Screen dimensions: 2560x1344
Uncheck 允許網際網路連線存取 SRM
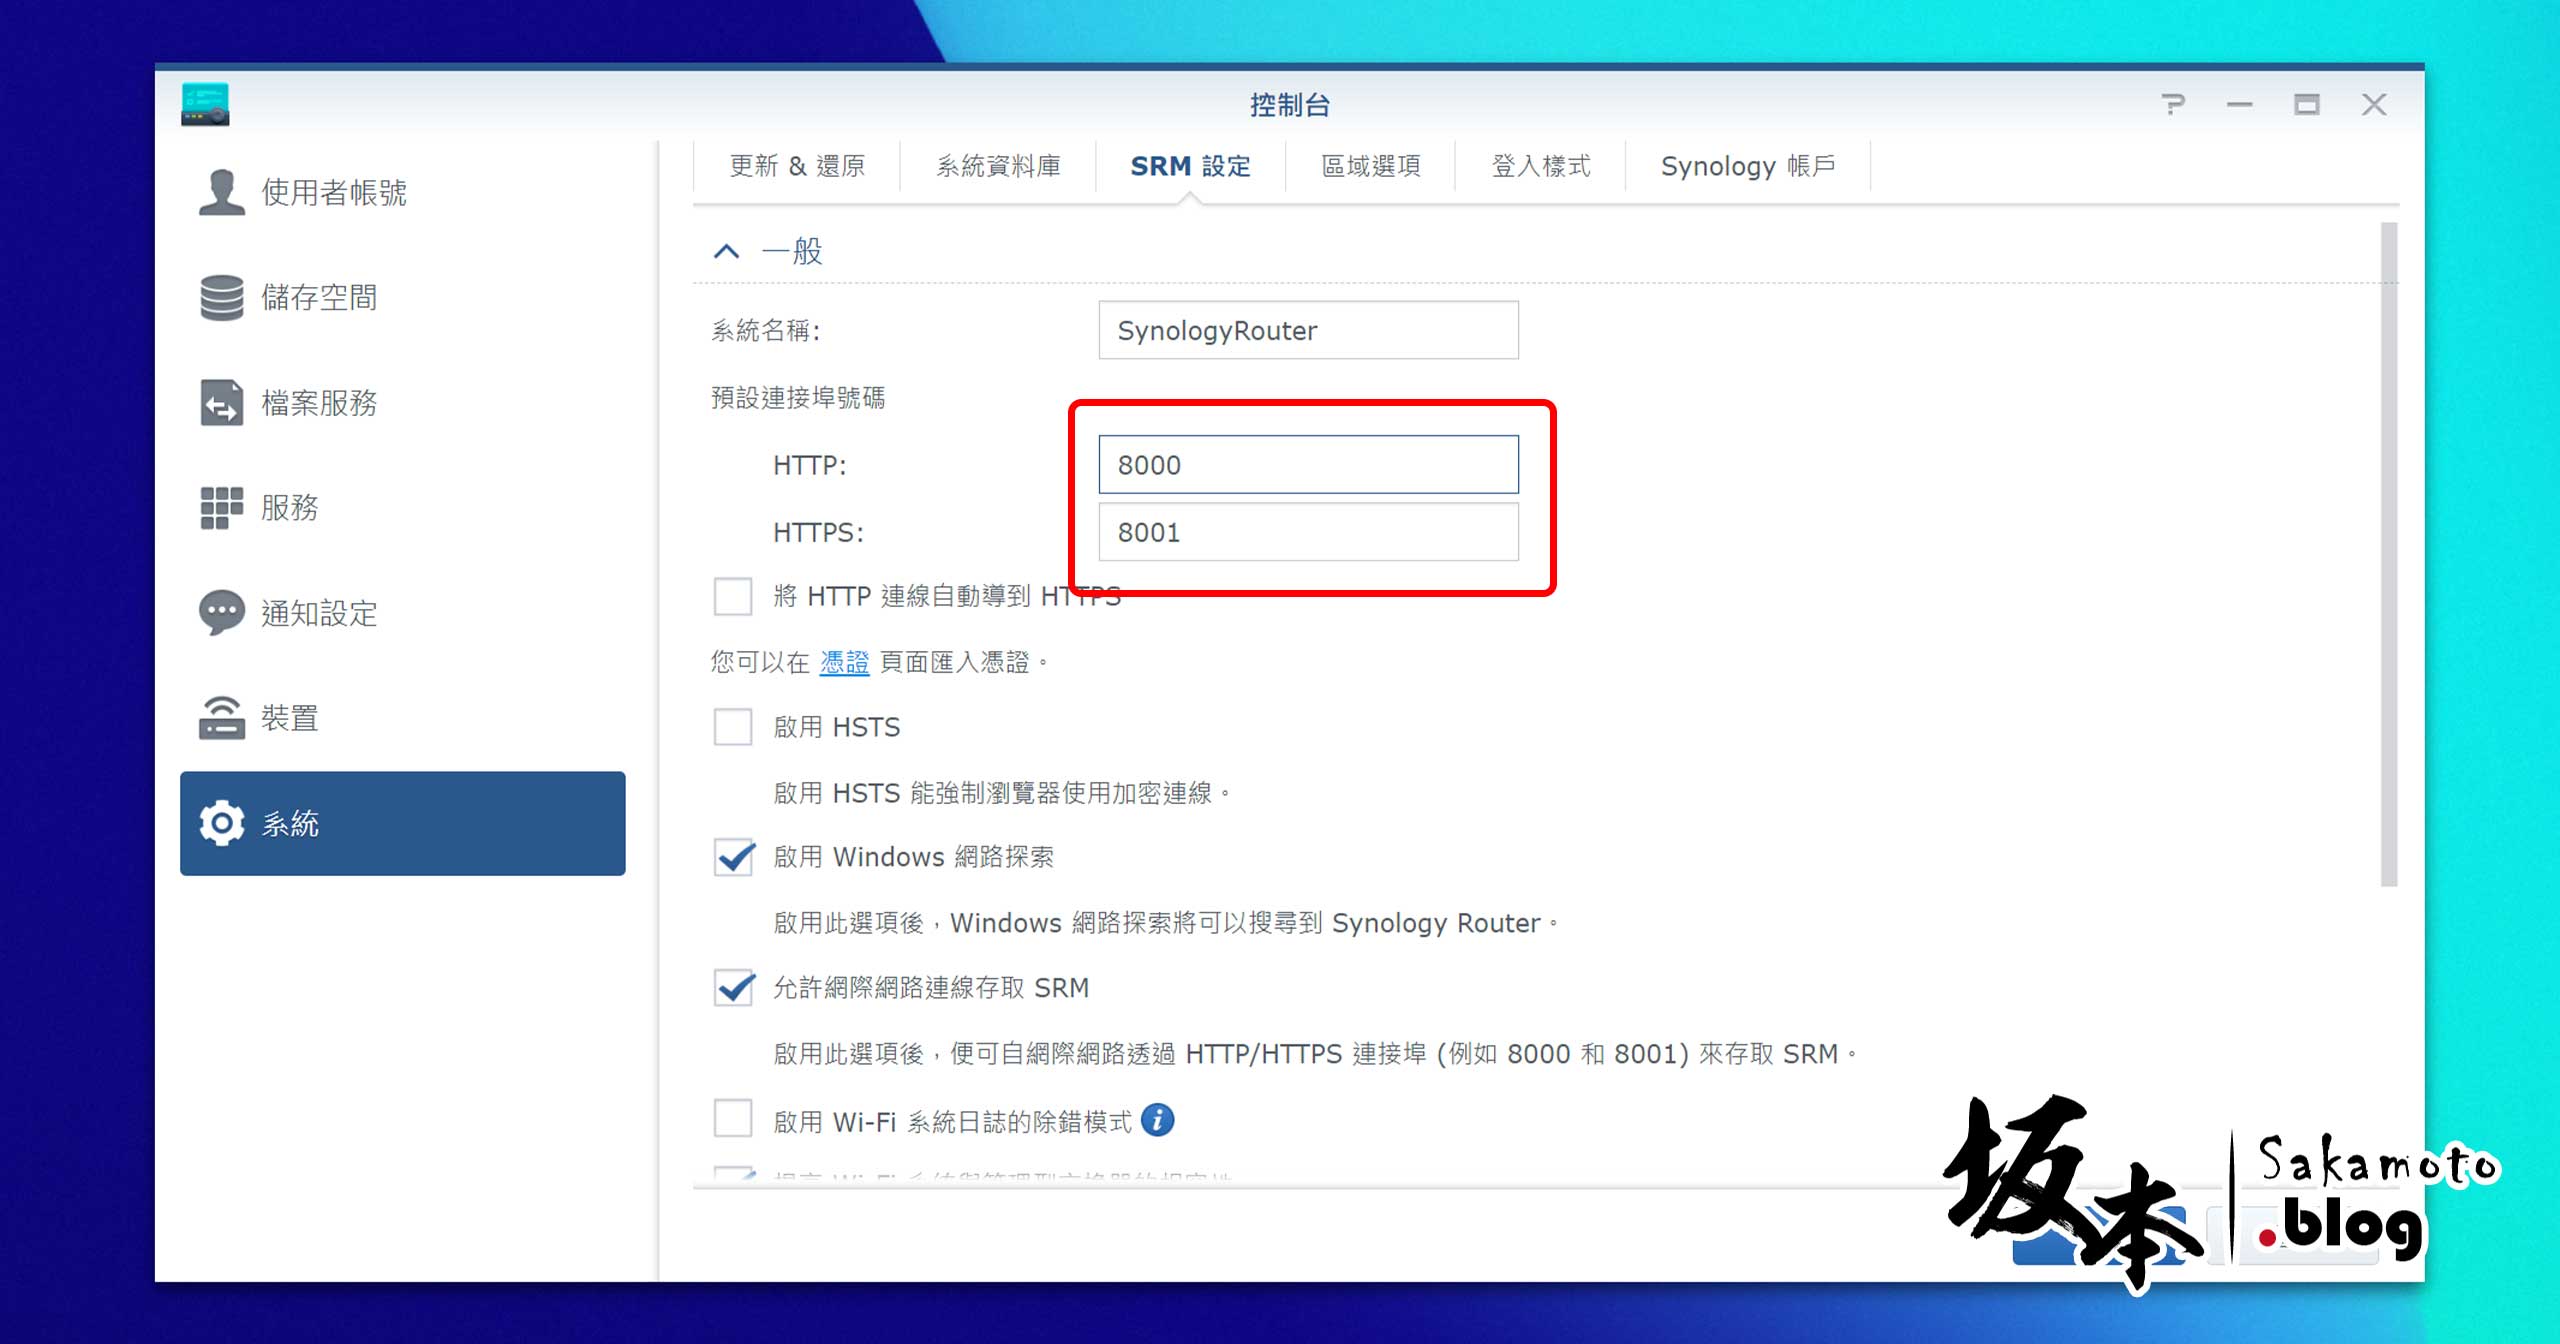(x=733, y=987)
